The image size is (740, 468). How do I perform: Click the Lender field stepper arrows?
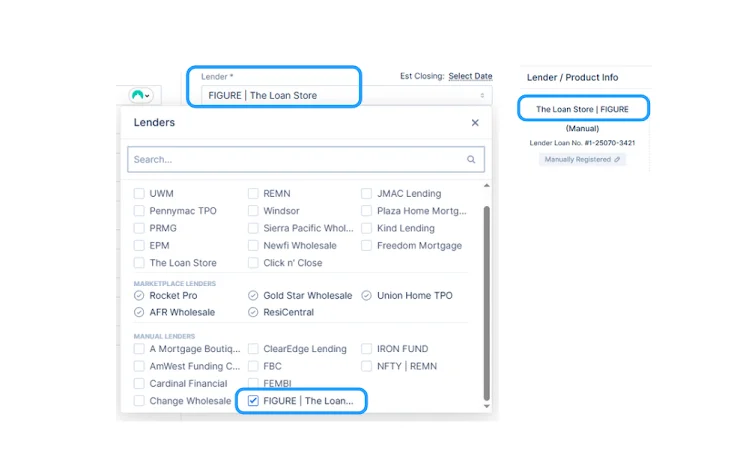pyautogui.click(x=482, y=95)
